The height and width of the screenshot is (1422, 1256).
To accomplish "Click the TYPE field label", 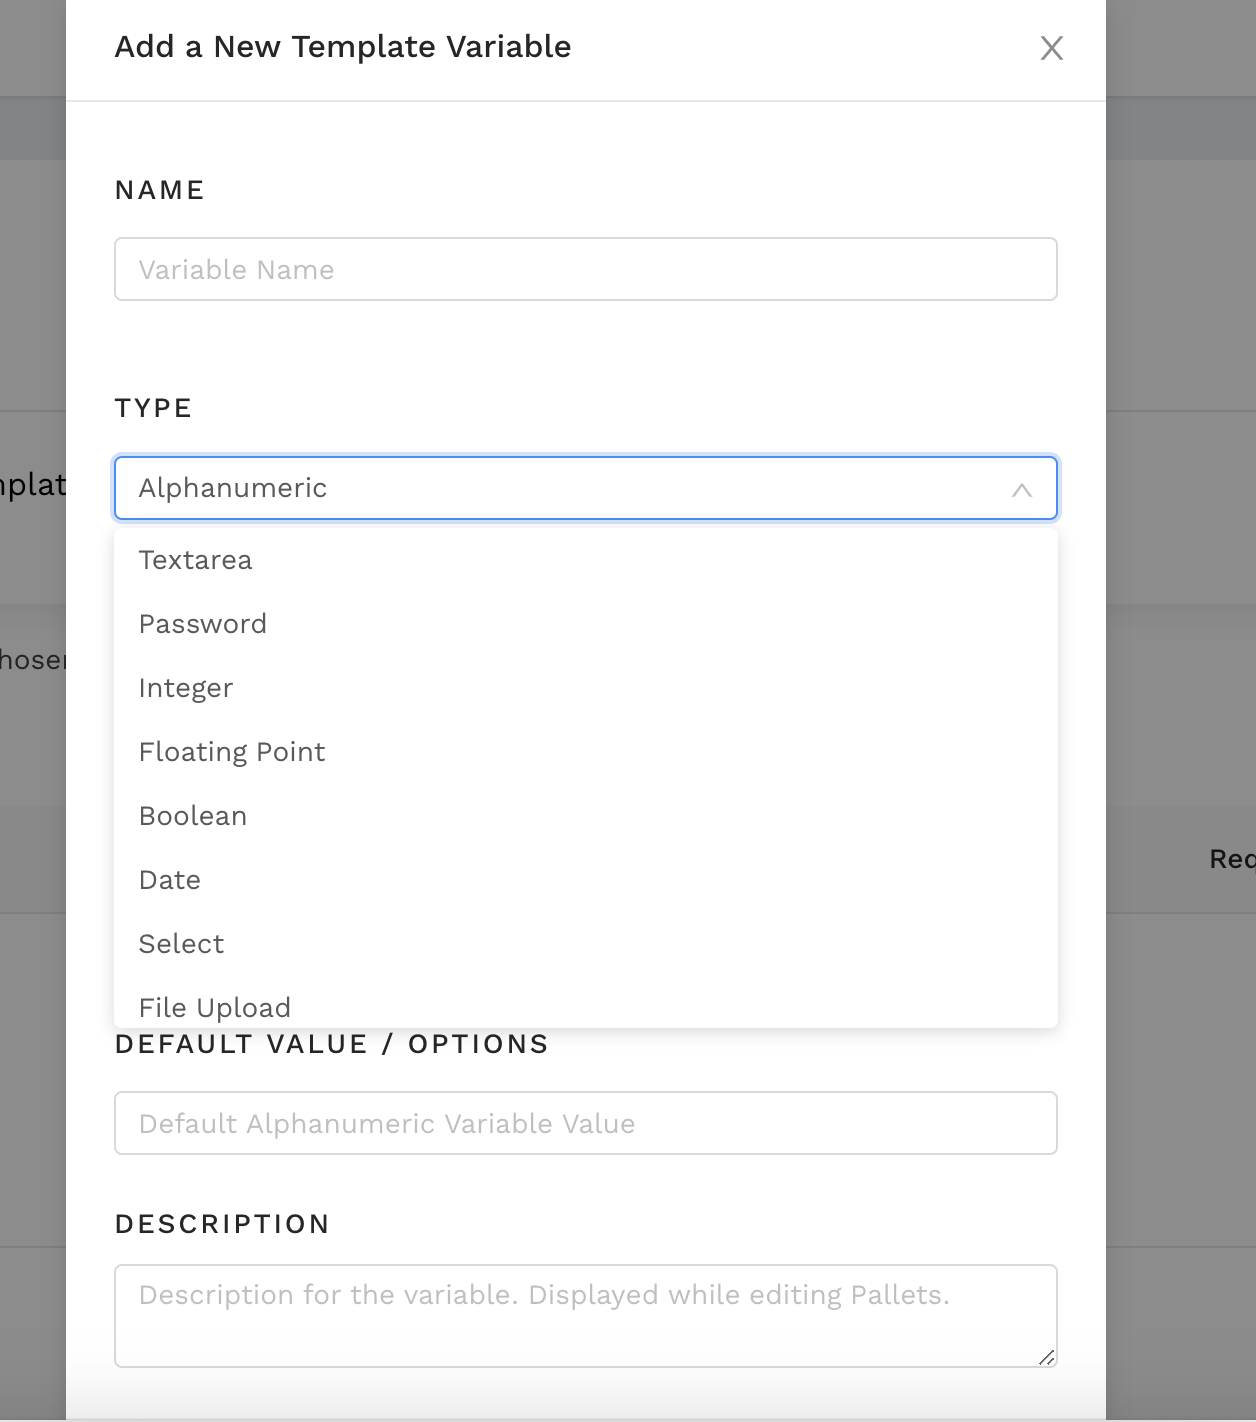I will (x=153, y=408).
